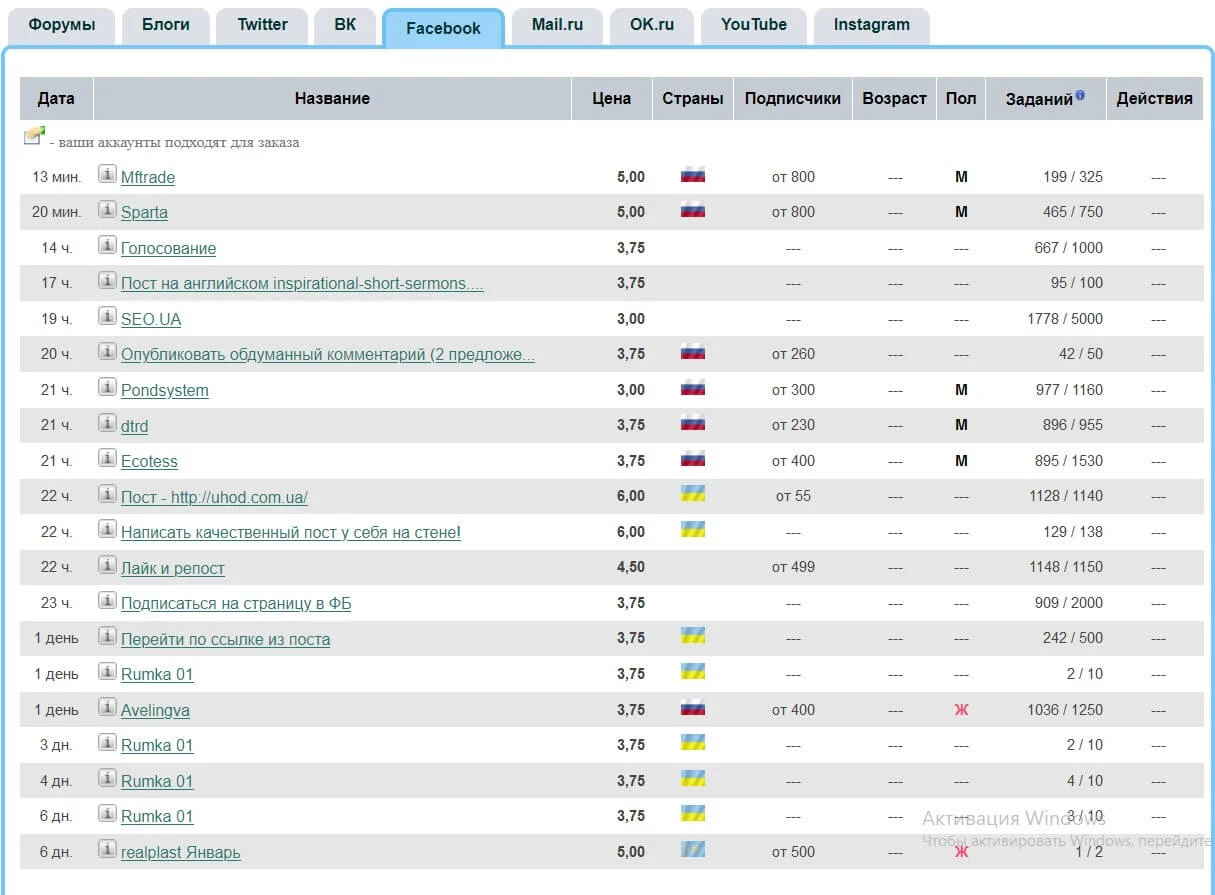Open the Mftrade task link

[148, 177]
